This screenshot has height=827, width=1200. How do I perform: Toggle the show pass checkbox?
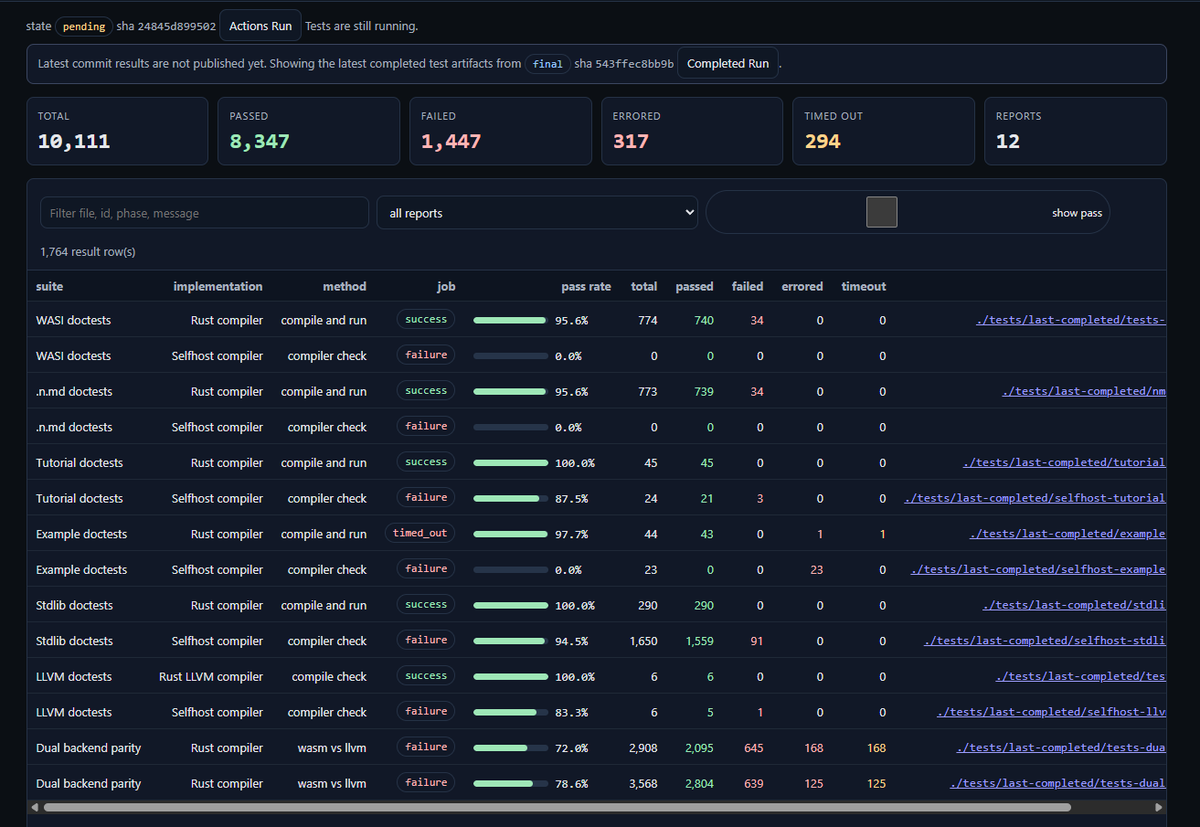pos(881,212)
